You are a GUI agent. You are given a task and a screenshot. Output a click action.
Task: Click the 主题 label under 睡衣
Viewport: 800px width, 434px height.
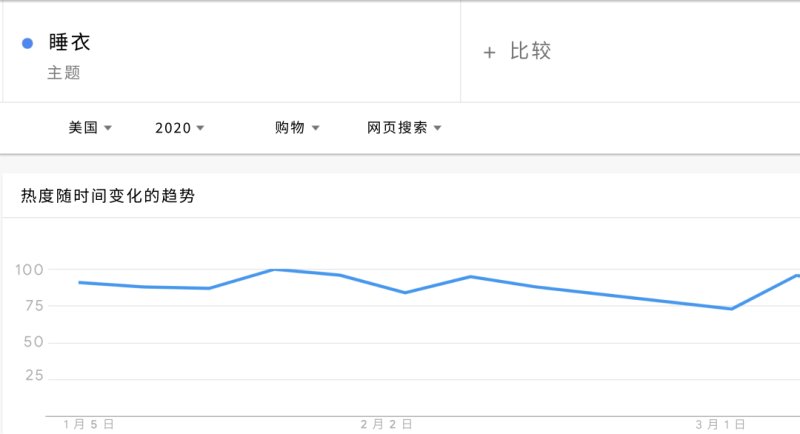click(x=63, y=73)
